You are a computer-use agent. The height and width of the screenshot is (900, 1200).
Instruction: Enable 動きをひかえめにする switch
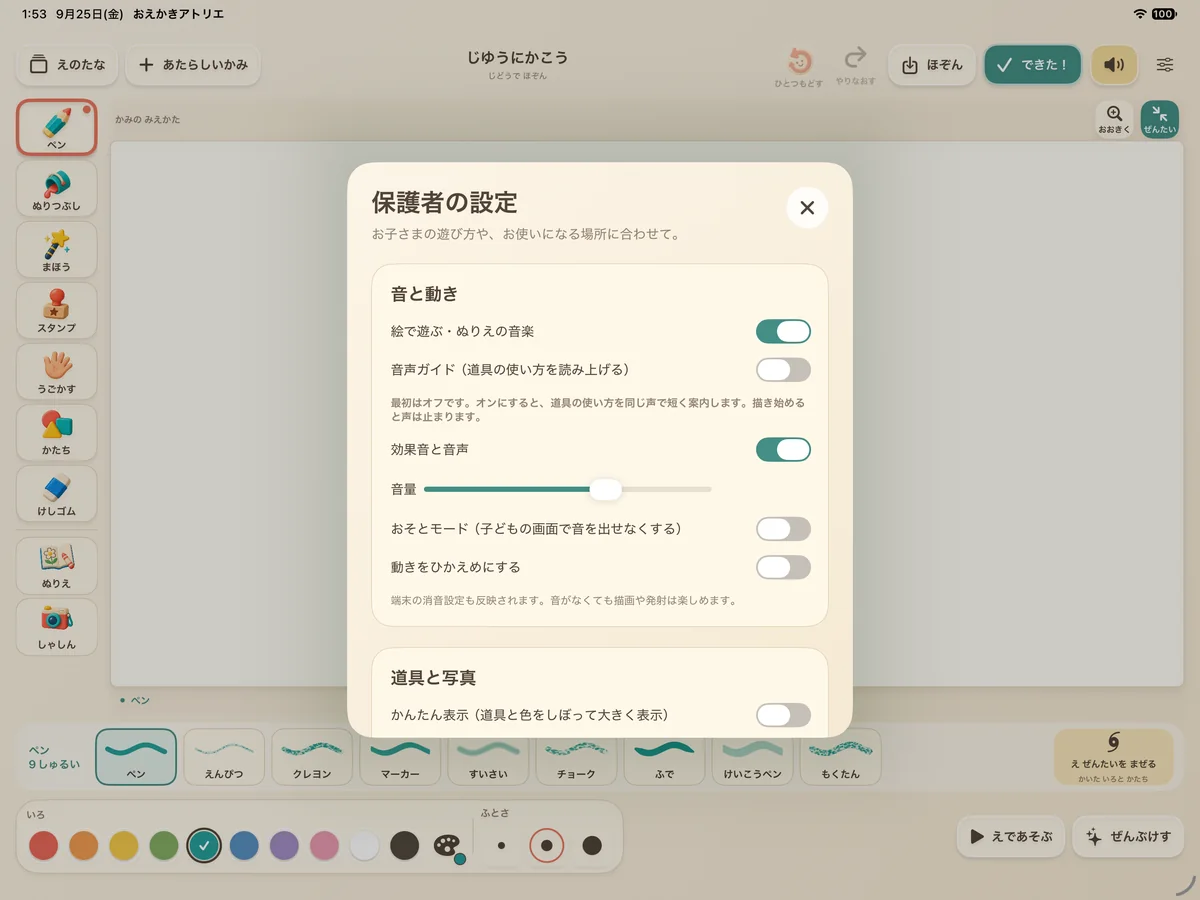point(783,568)
